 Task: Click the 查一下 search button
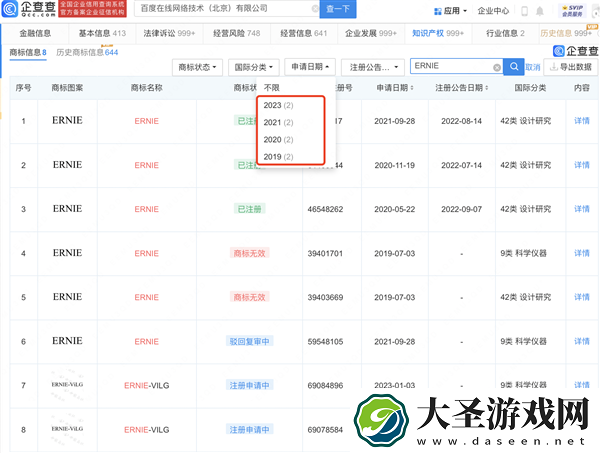click(338, 9)
